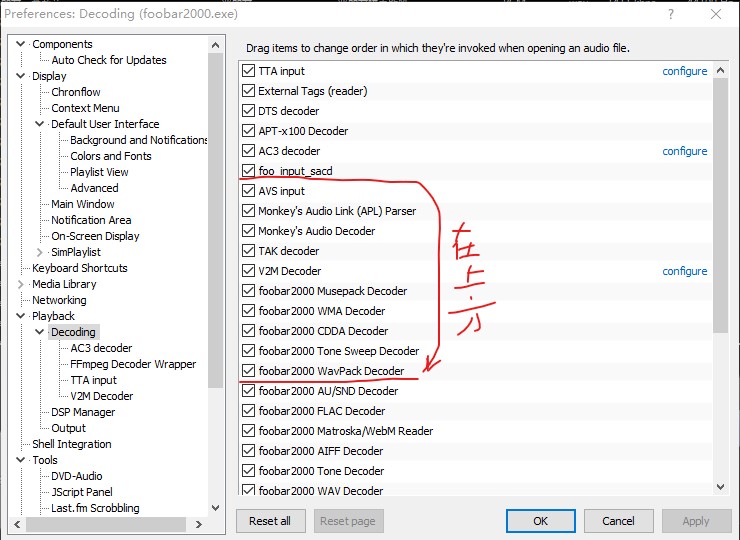Toggle the foo_input_sacd checkbox
The height and width of the screenshot is (540, 740).
(x=249, y=171)
